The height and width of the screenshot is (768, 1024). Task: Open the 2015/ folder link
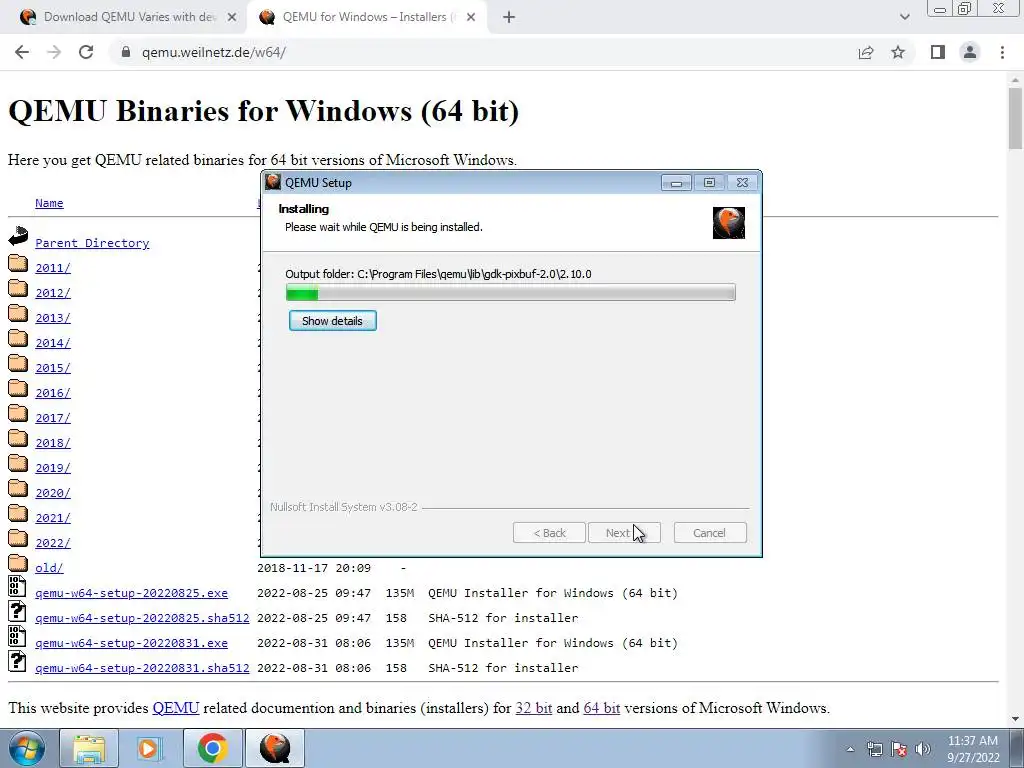(53, 368)
